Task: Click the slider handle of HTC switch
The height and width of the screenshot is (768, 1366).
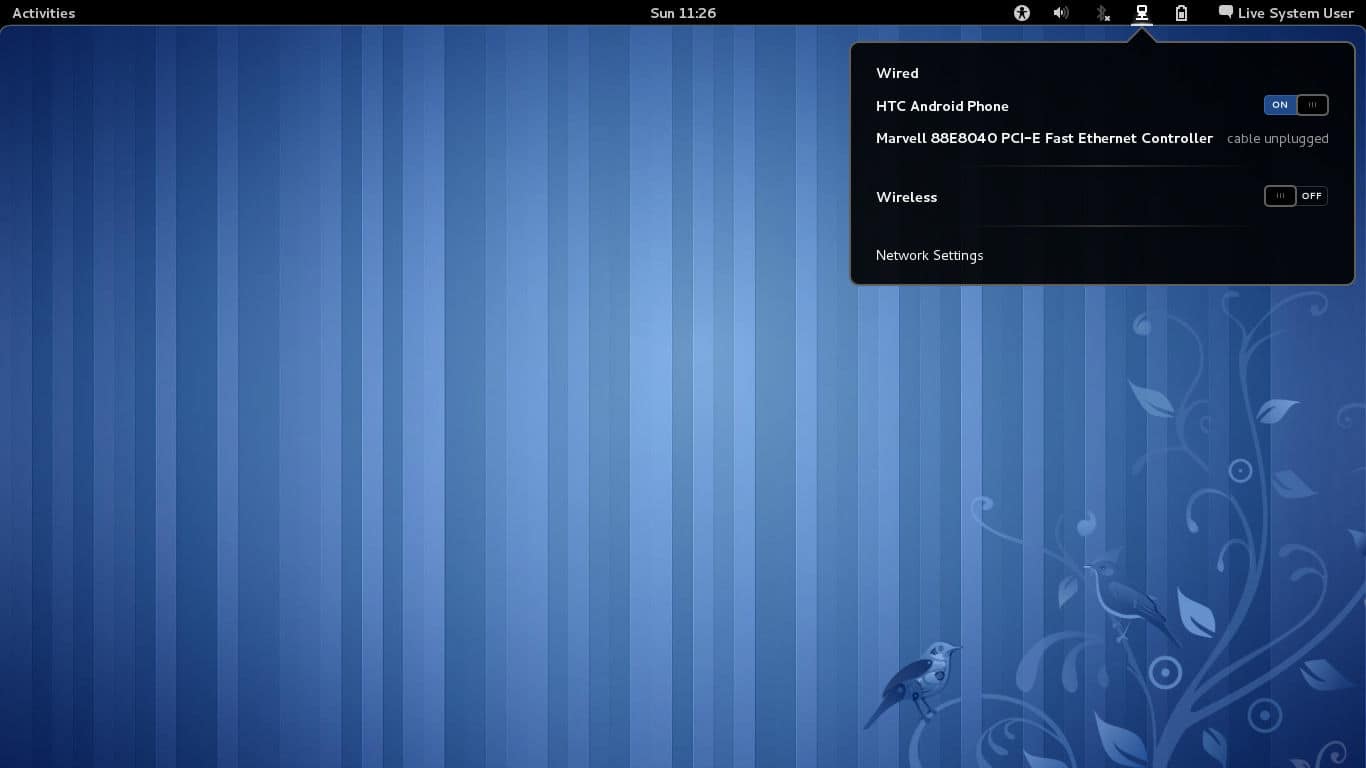Action: coord(1312,105)
